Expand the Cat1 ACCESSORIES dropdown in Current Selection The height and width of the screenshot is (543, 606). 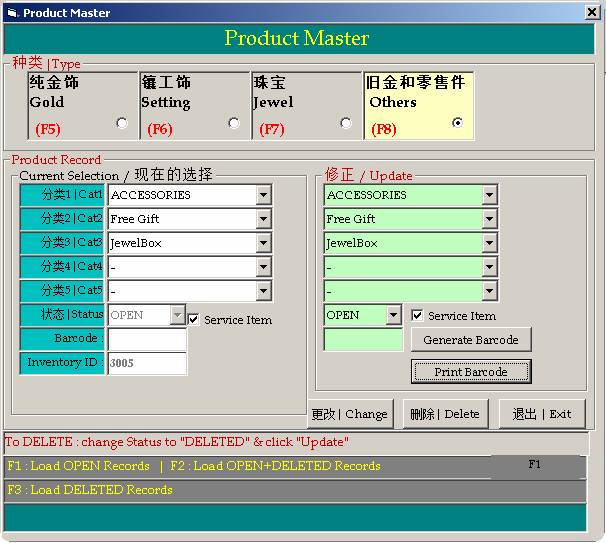pos(263,195)
